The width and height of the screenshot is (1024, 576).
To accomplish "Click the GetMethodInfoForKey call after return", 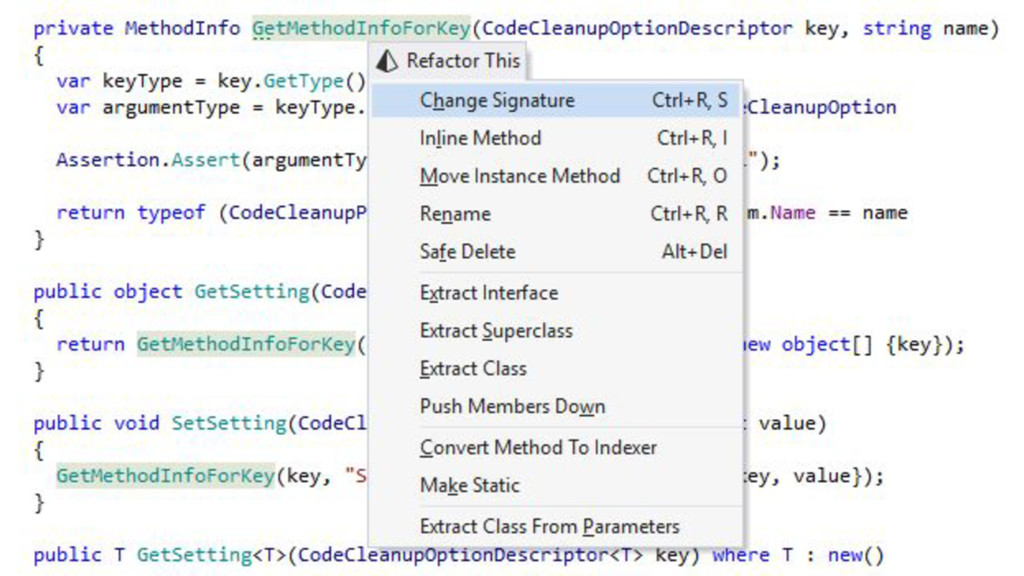I will [246, 344].
